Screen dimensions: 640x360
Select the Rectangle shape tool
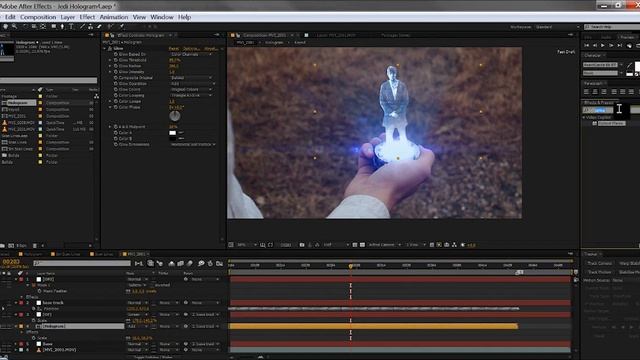(x=53, y=27)
